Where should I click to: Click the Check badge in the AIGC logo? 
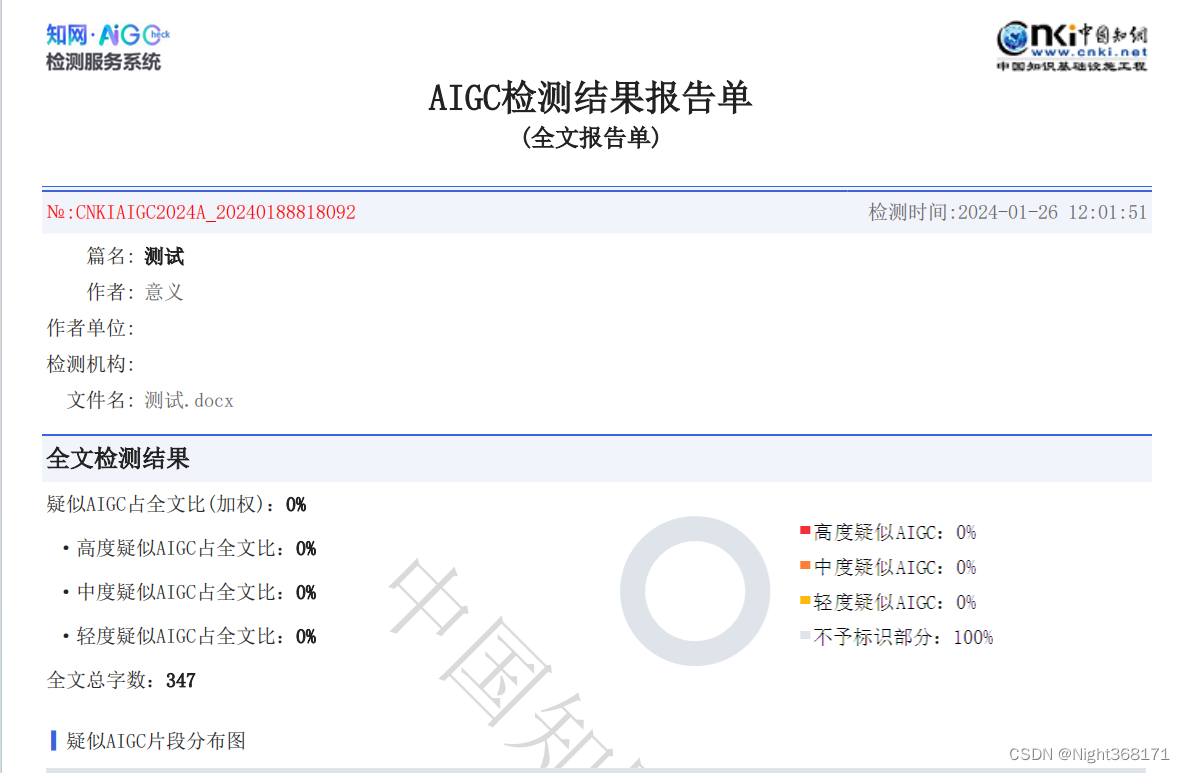159,35
